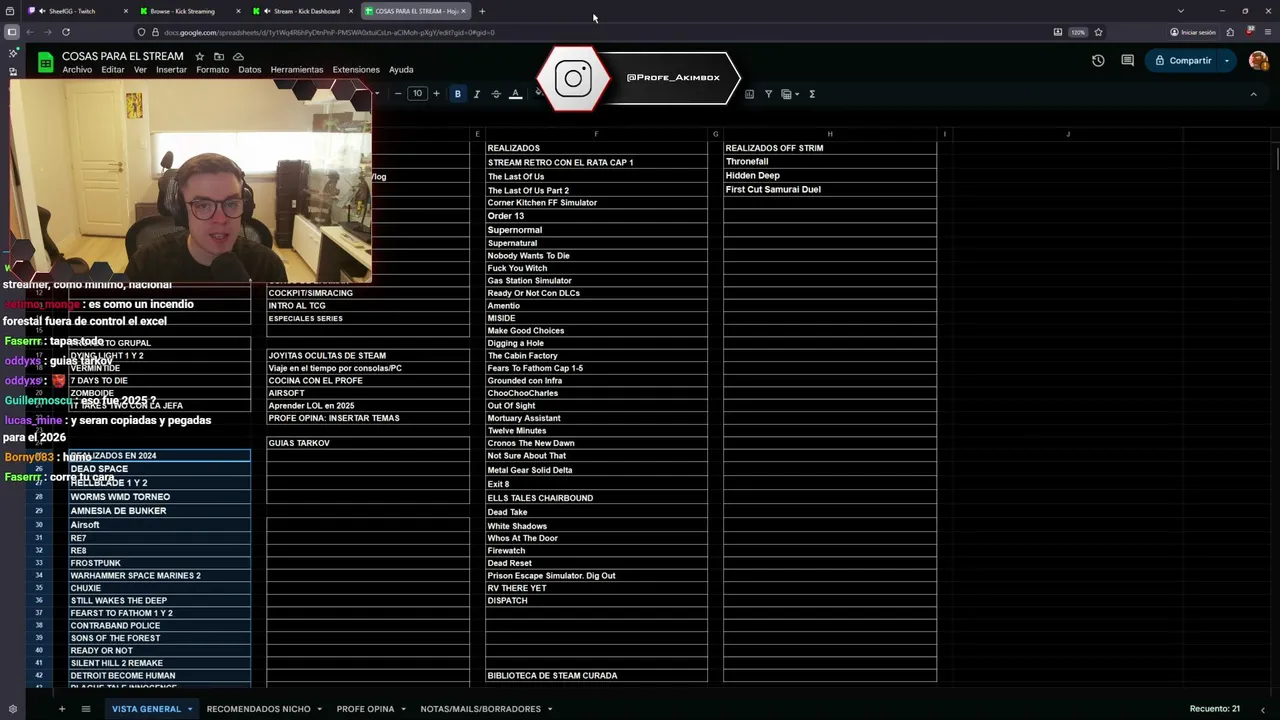
Task: Open the VISTA GENERAL tab dropdown arrow
Action: [x=189, y=709]
